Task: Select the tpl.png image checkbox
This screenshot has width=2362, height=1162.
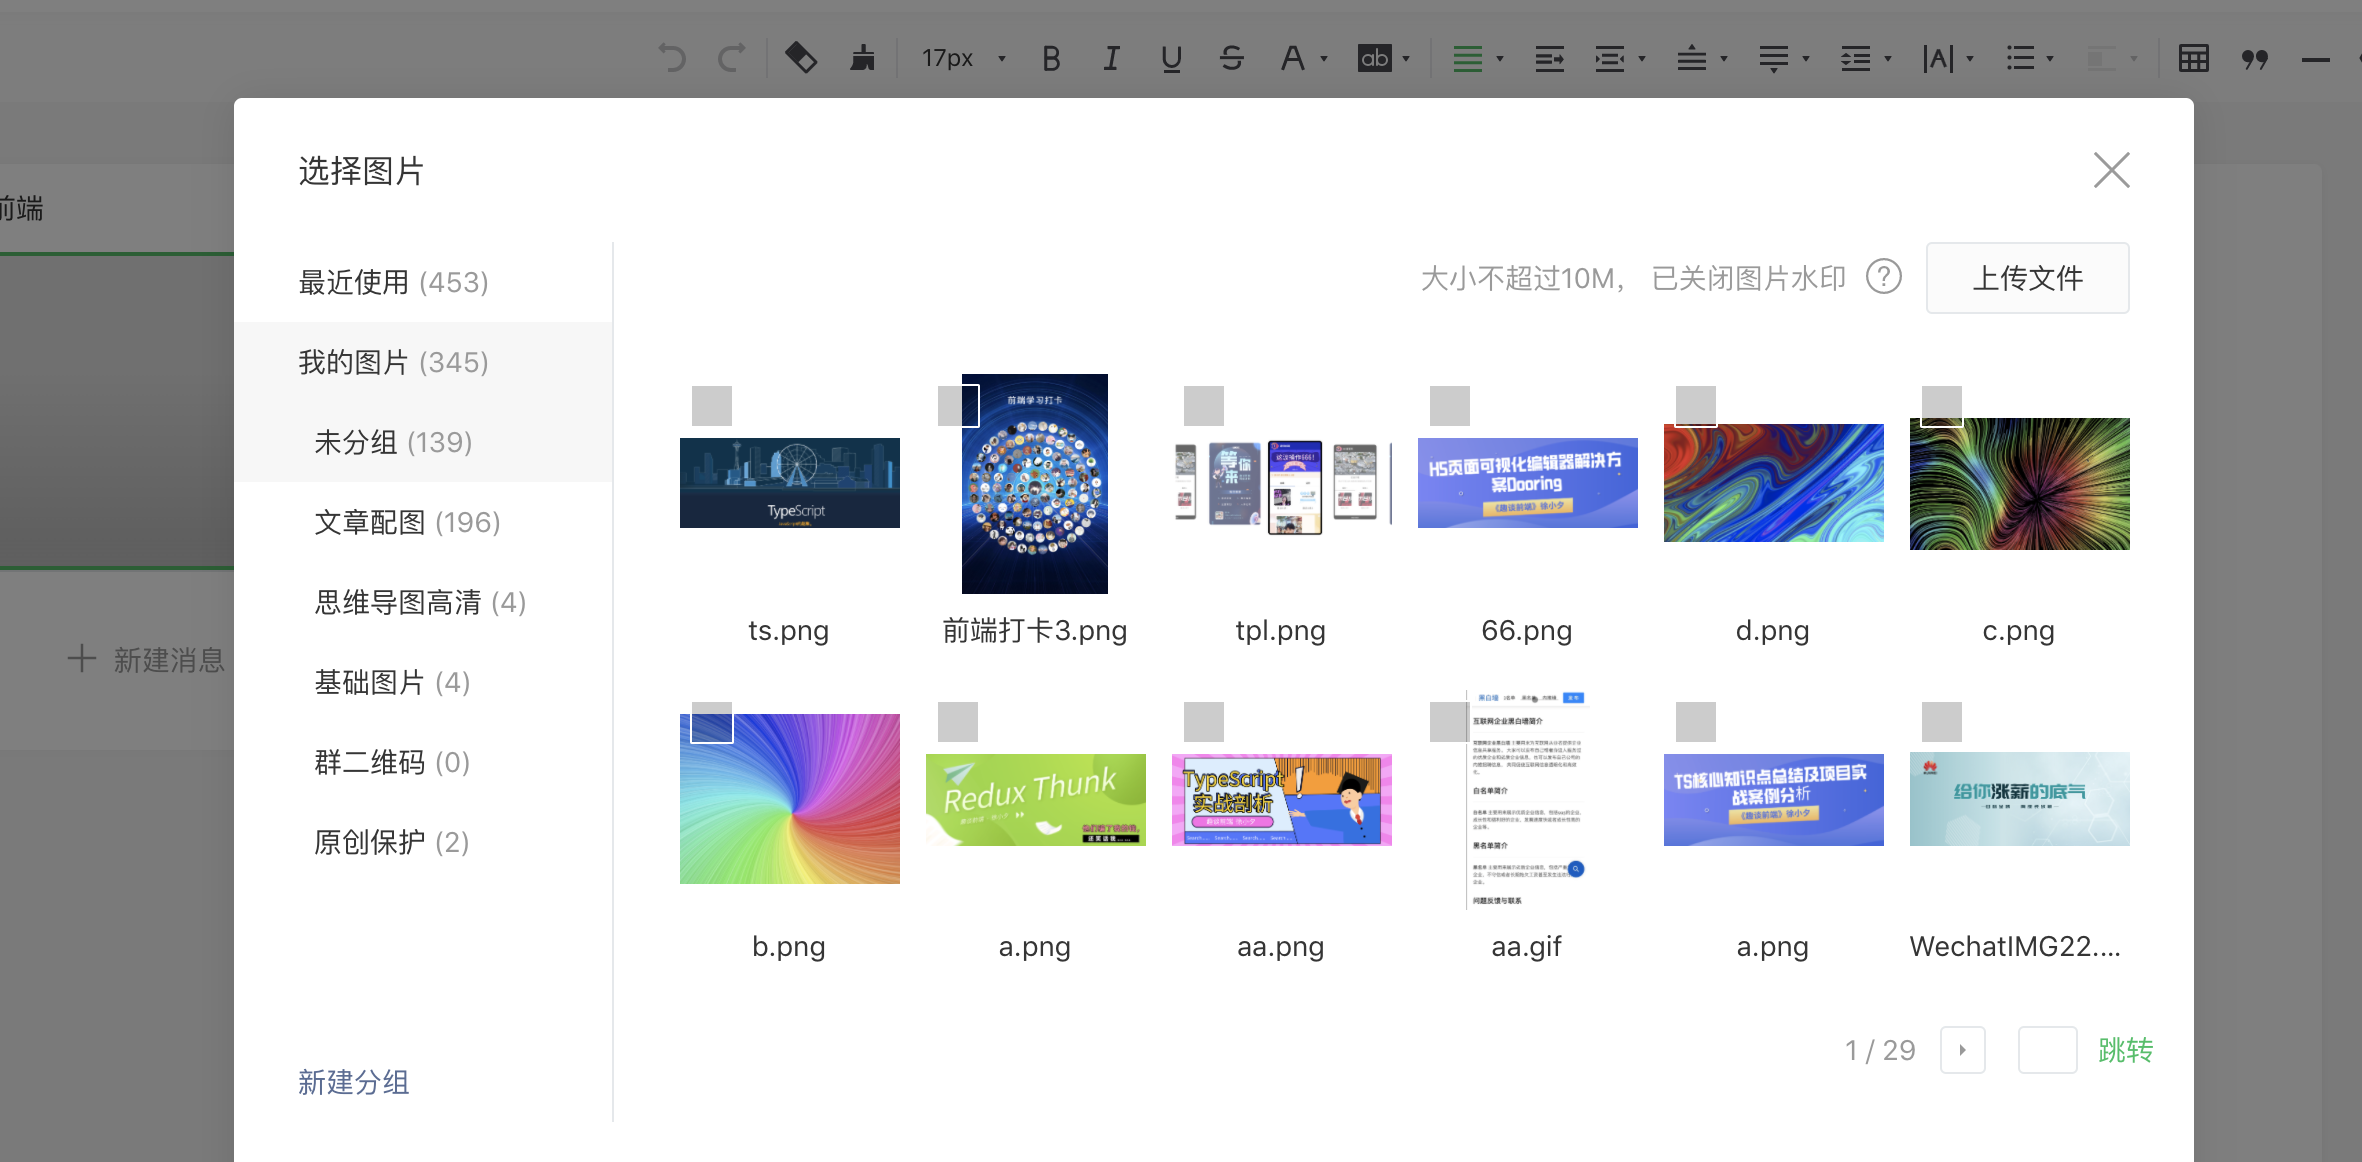Action: point(1204,406)
